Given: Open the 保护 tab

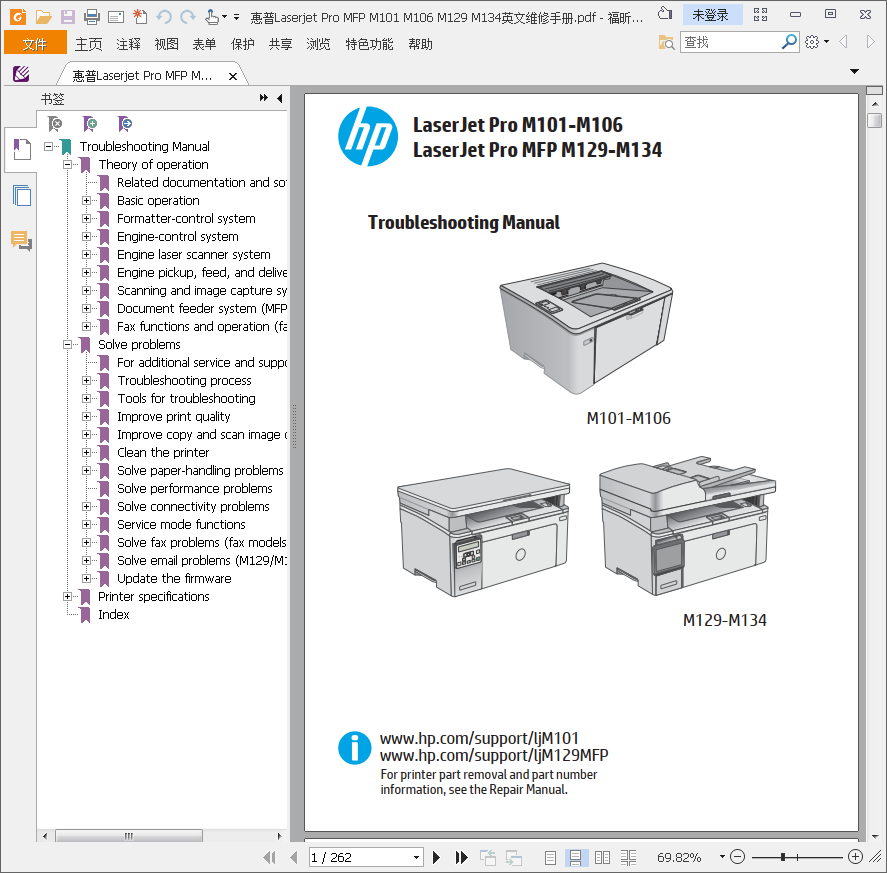Looking at the screenshot, I should [243, 44].
